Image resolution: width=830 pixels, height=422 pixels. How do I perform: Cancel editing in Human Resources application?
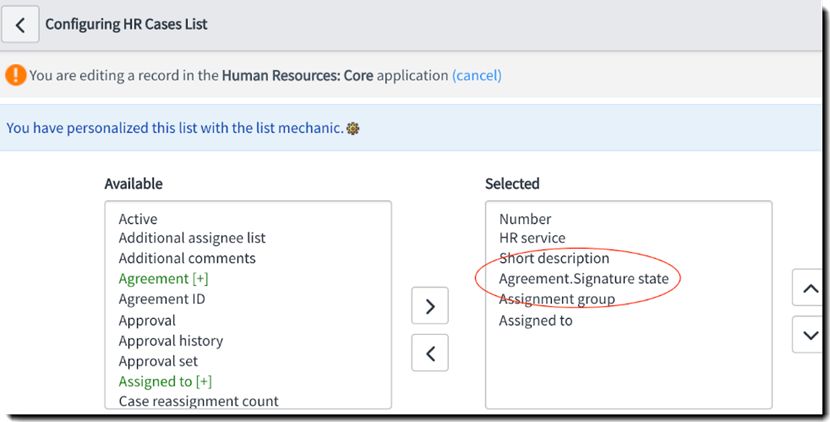(x=476, y=75)
